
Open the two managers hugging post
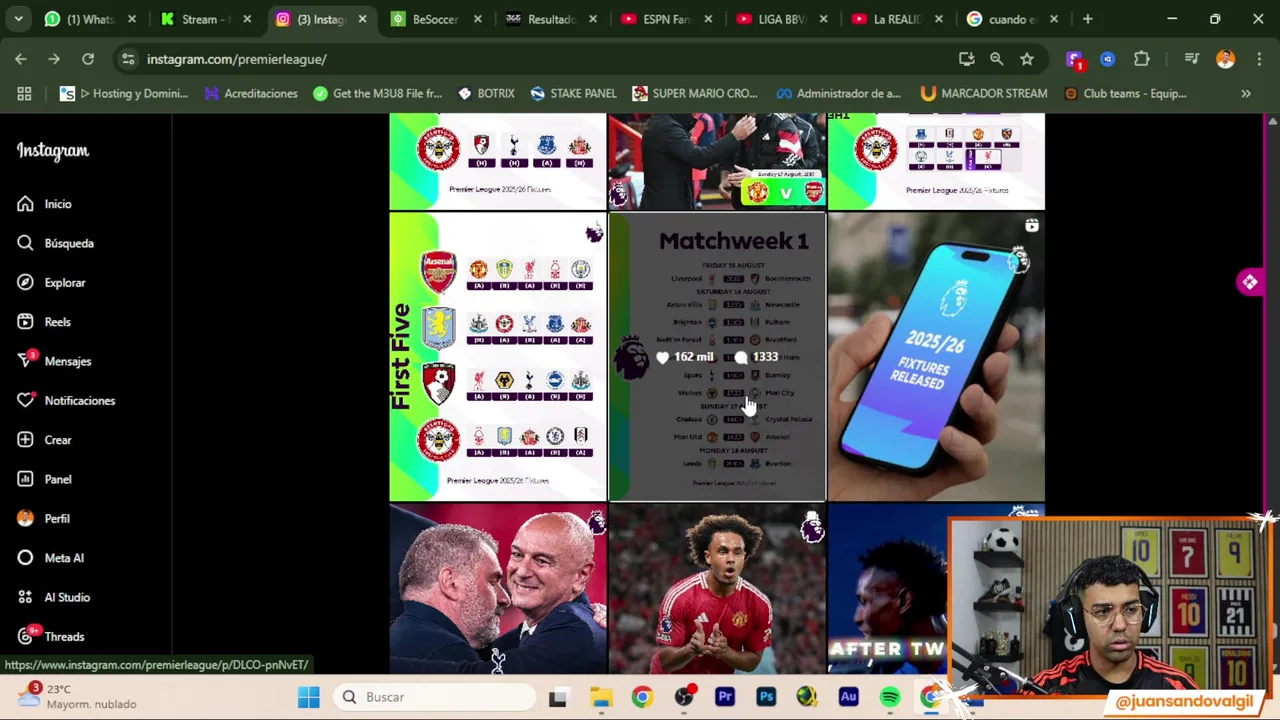[498, 590]
